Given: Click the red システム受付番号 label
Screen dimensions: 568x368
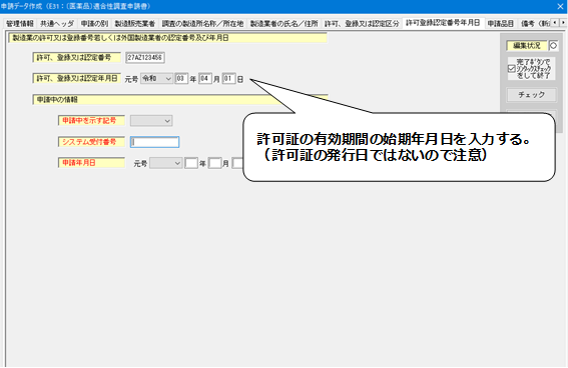Looking at the screenshot, I should pyautogui.click(x=91, y=142).
